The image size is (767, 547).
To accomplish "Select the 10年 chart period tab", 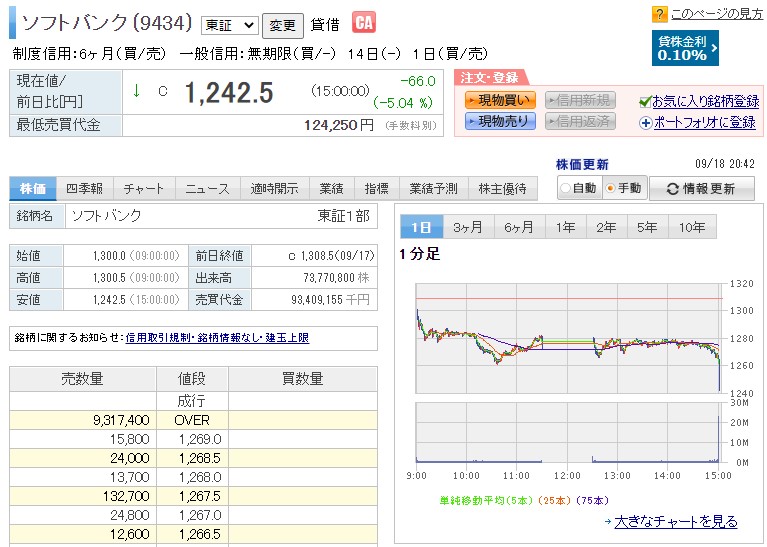I will pos(692,227).
